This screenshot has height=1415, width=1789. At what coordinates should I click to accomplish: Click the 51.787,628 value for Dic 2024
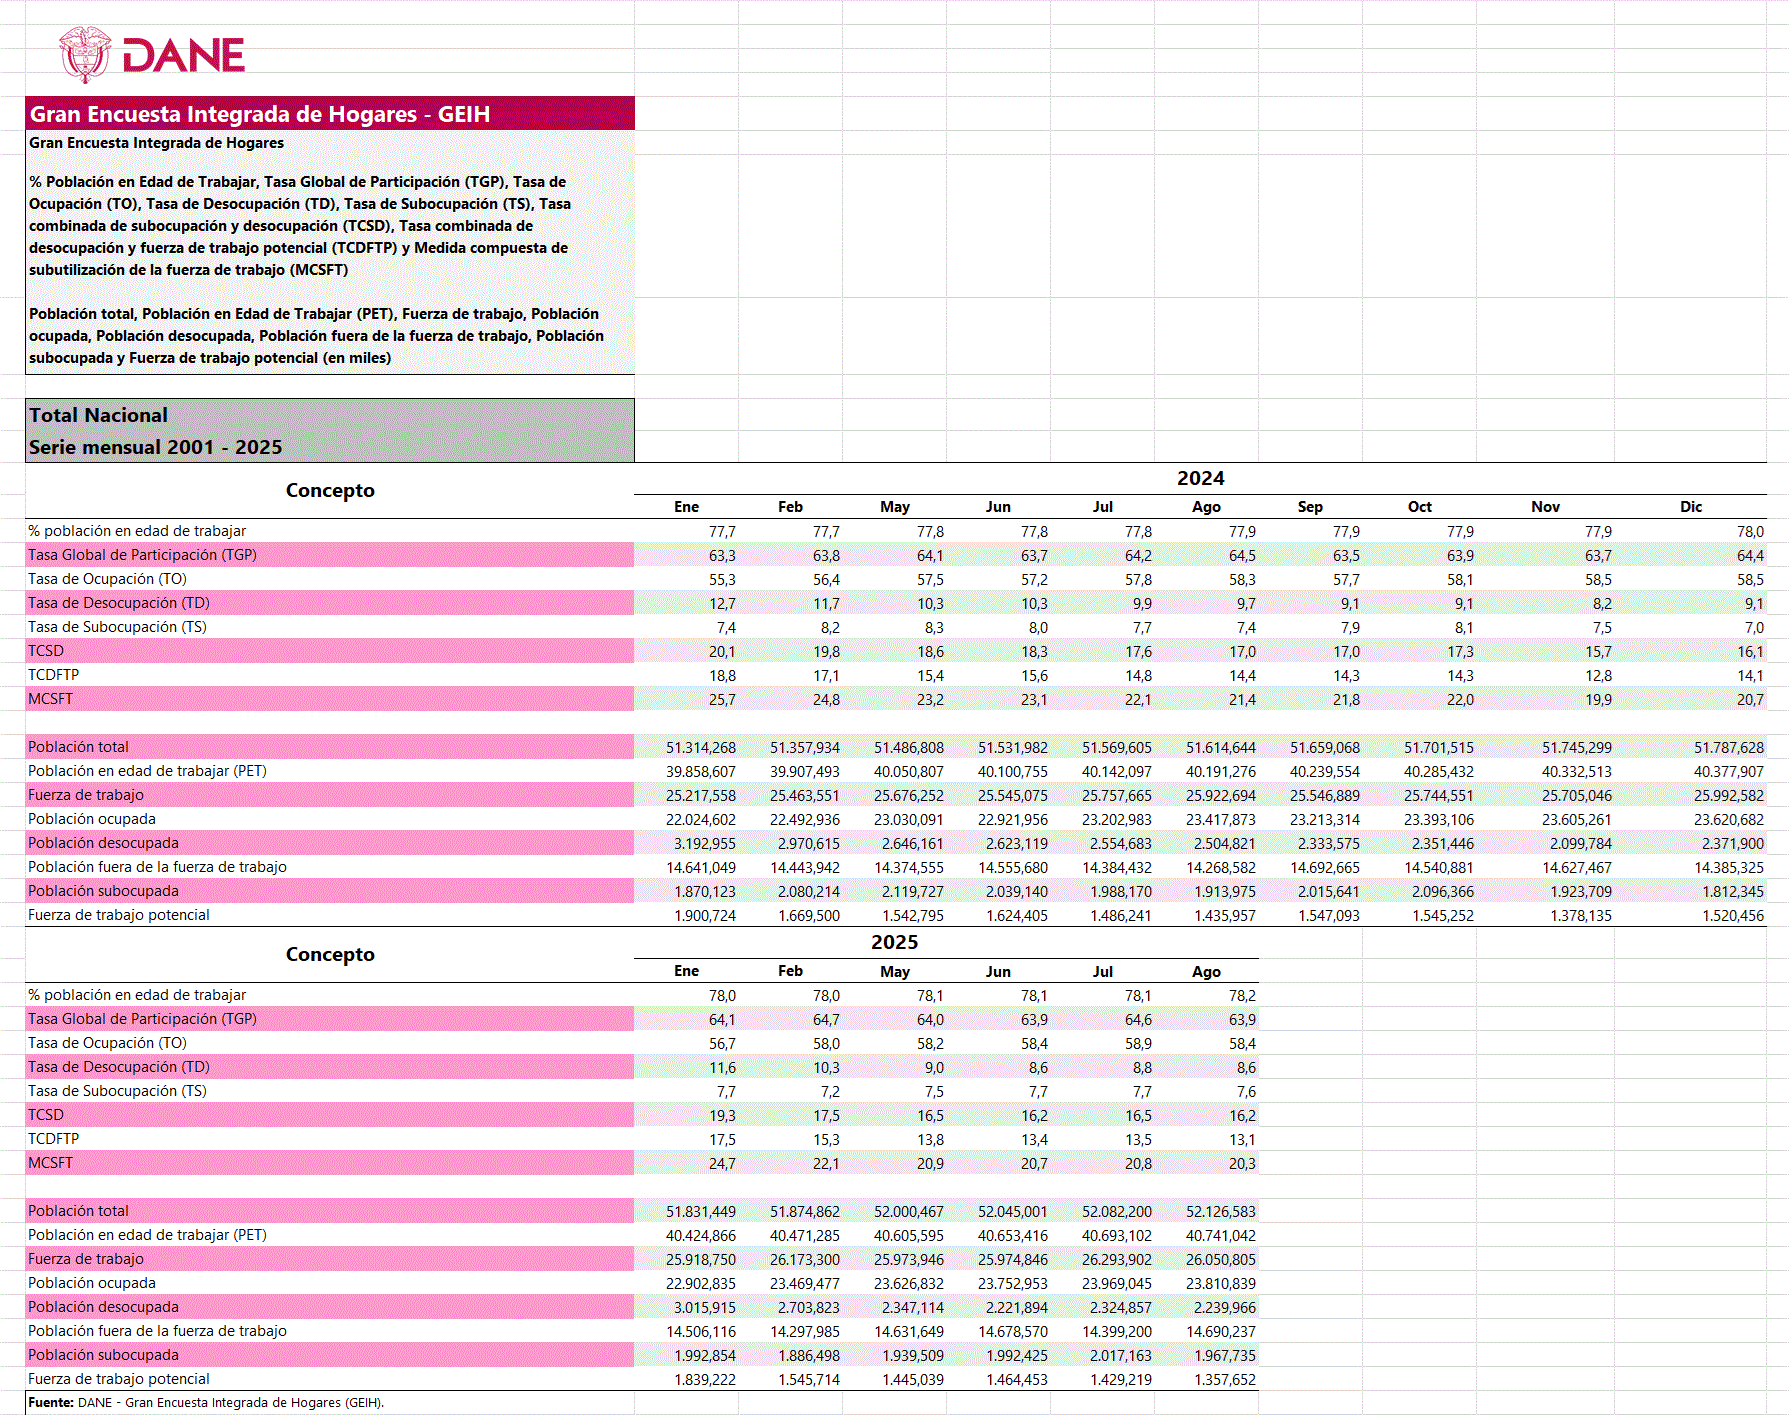point(1728,748)
